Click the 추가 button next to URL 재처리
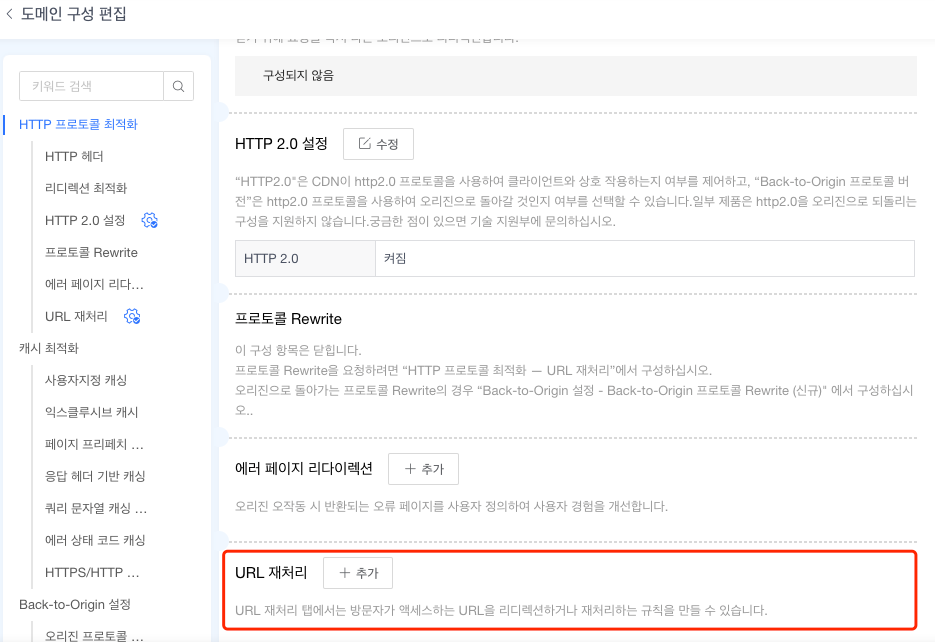The height and width of the screenshot is (642, 935). [x=359, y=572]
